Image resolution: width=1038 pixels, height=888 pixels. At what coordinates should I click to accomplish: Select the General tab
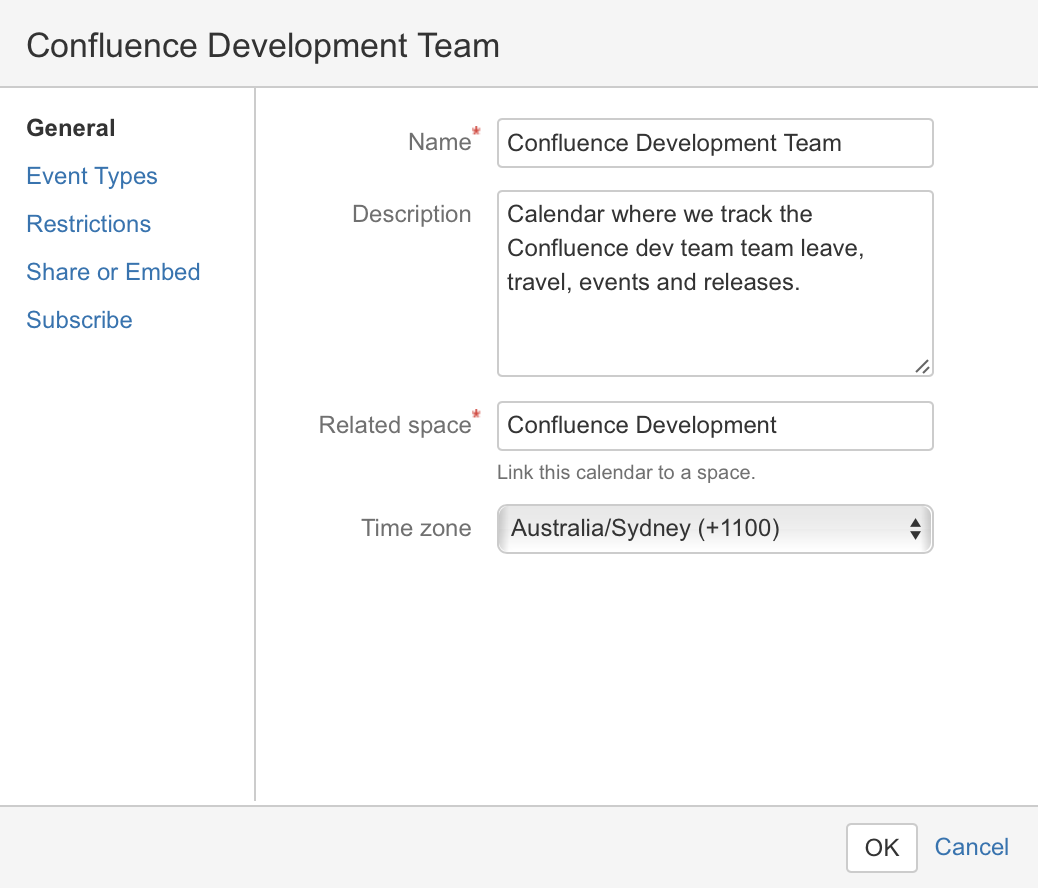coord(71,128)
